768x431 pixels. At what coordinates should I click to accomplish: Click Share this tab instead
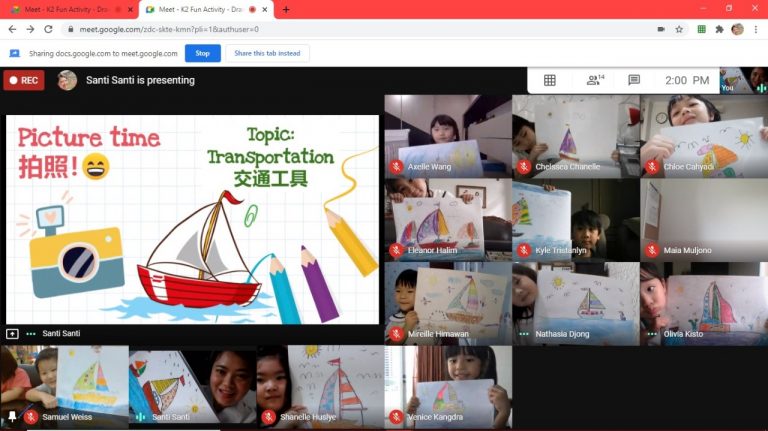(267, 53)
